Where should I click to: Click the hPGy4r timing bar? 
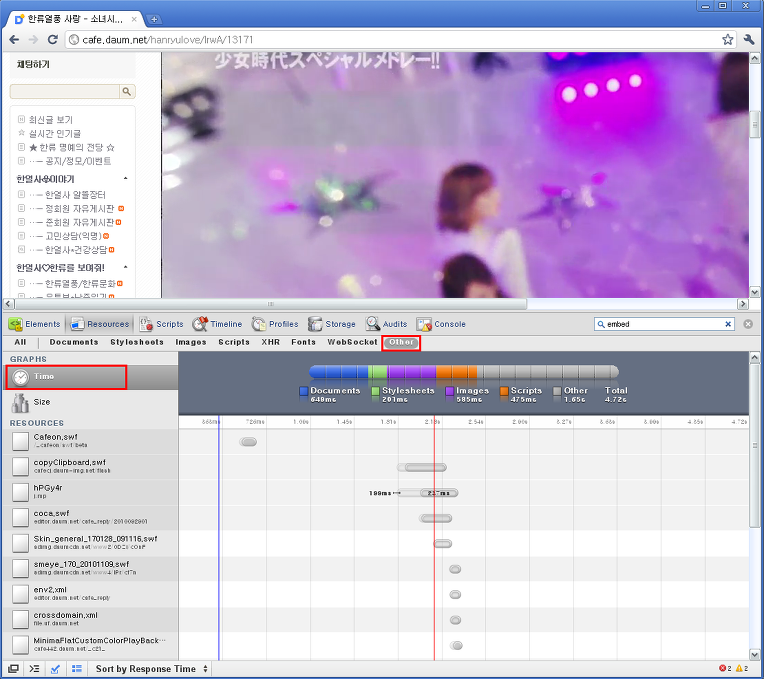tap(428, 493)
